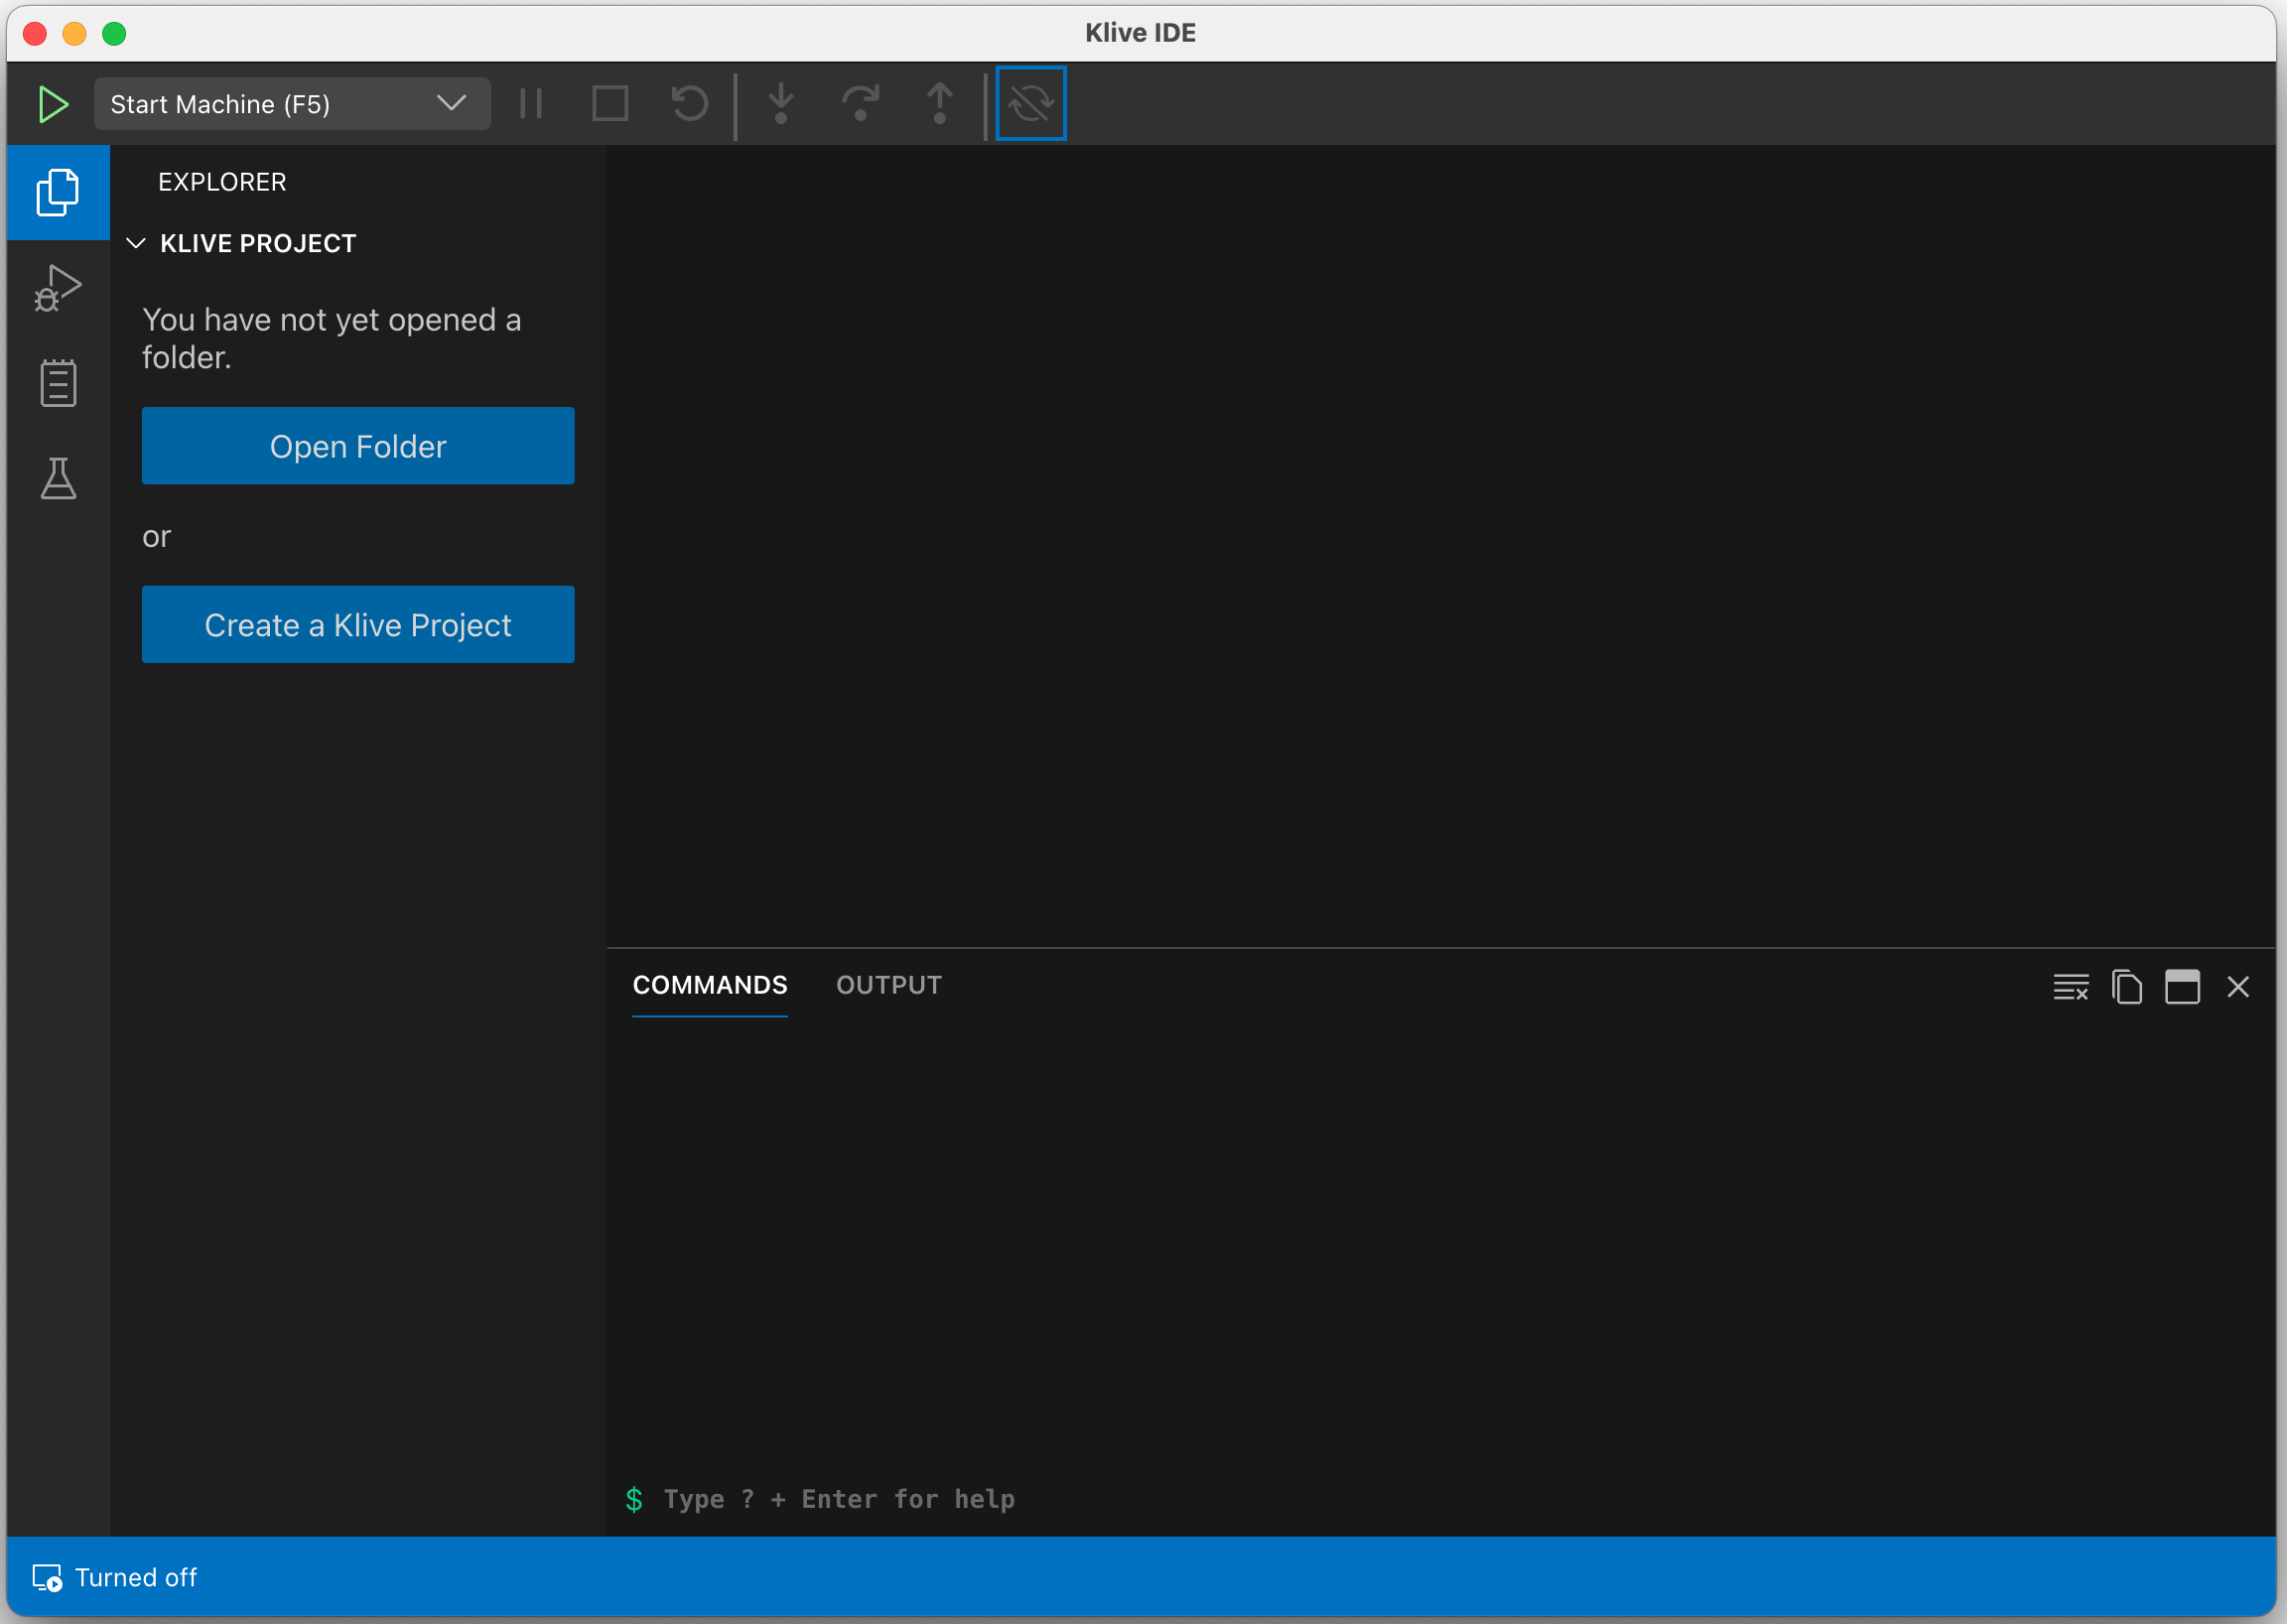Click the green Start Machine play icon
2287x1624 pixels.
click(53, 104)
